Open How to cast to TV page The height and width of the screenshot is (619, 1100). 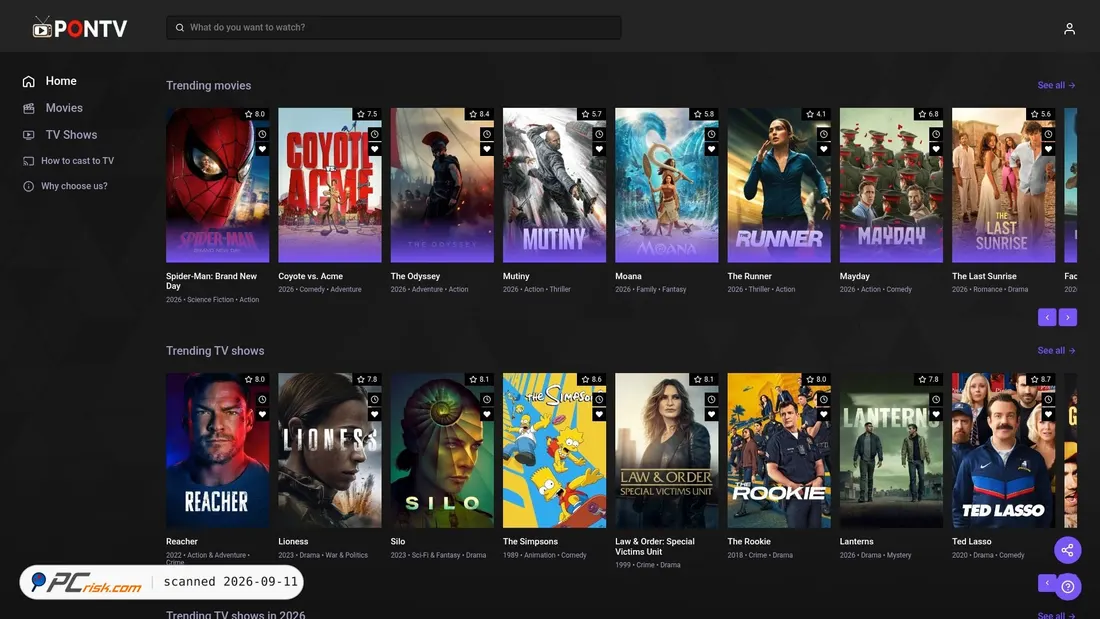tap(77, 161)
